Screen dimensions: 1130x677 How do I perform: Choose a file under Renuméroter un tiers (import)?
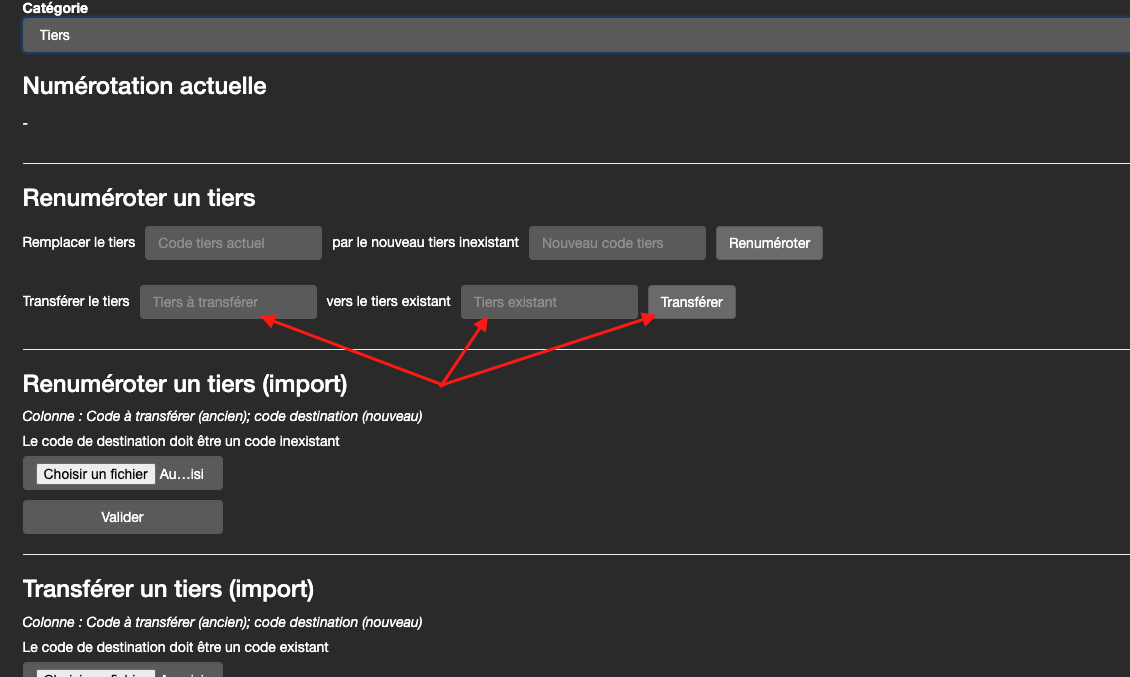pyautogui.click(x=97, y=474)
